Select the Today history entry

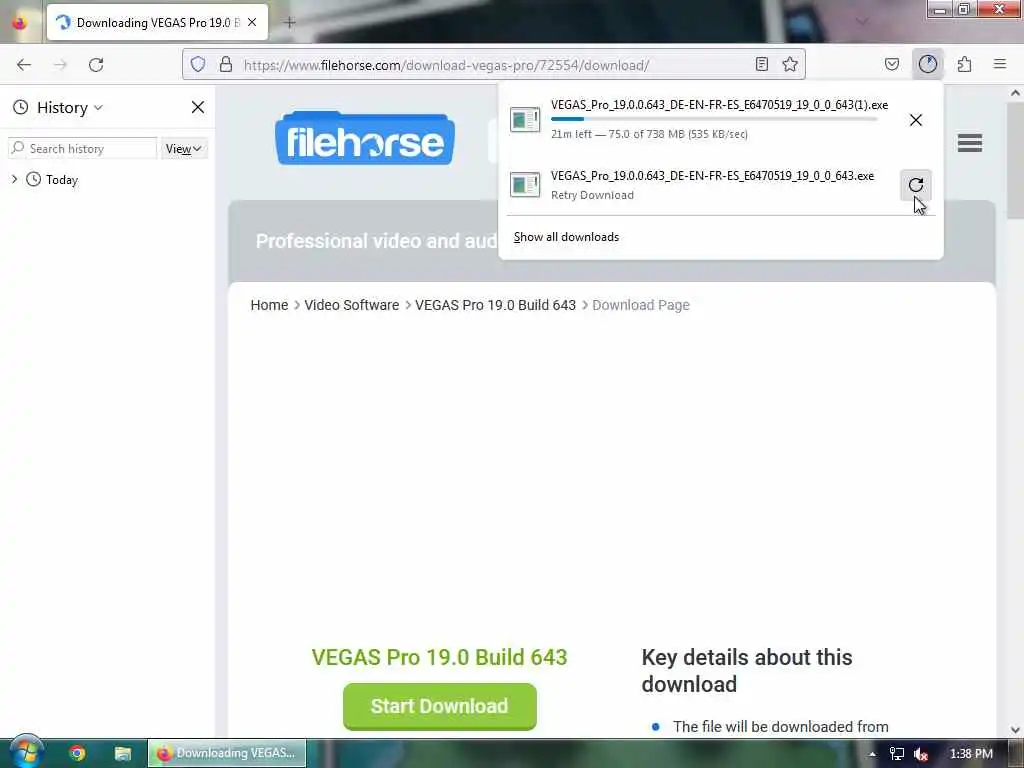(62, 180)
